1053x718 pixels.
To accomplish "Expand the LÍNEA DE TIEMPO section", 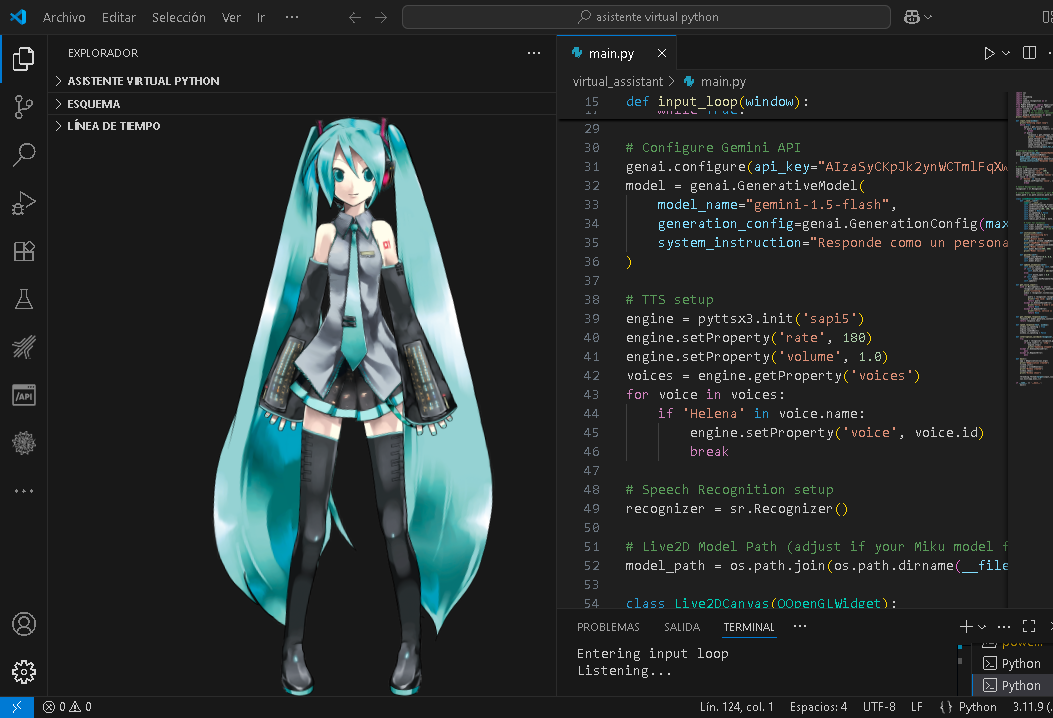I will (x=302, y=126).
